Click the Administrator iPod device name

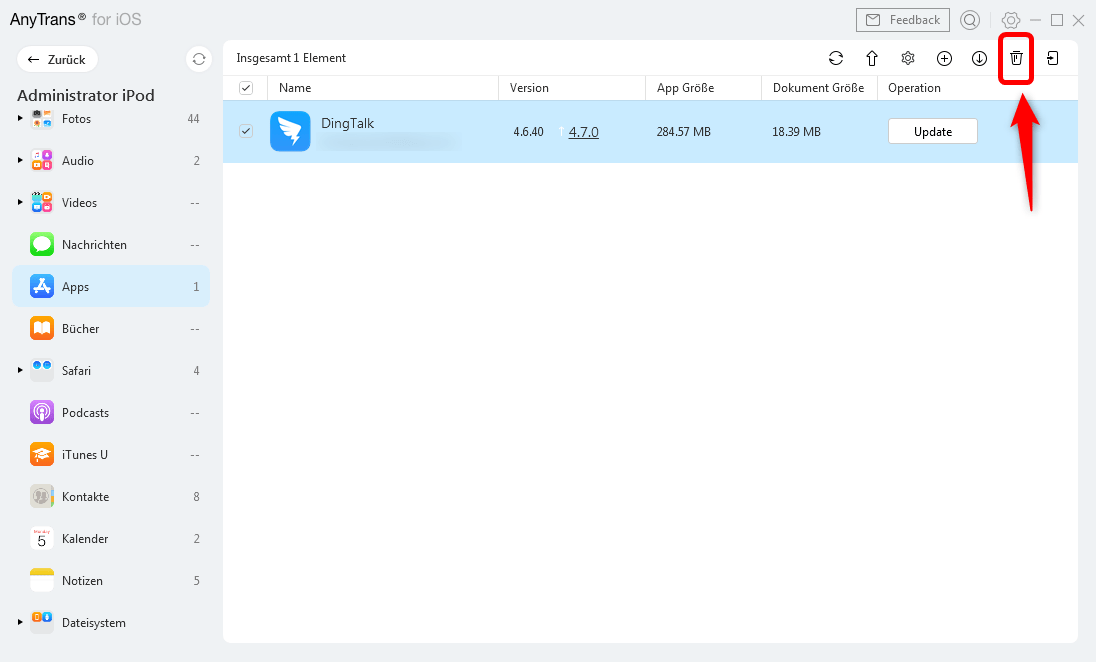[86, 95]
